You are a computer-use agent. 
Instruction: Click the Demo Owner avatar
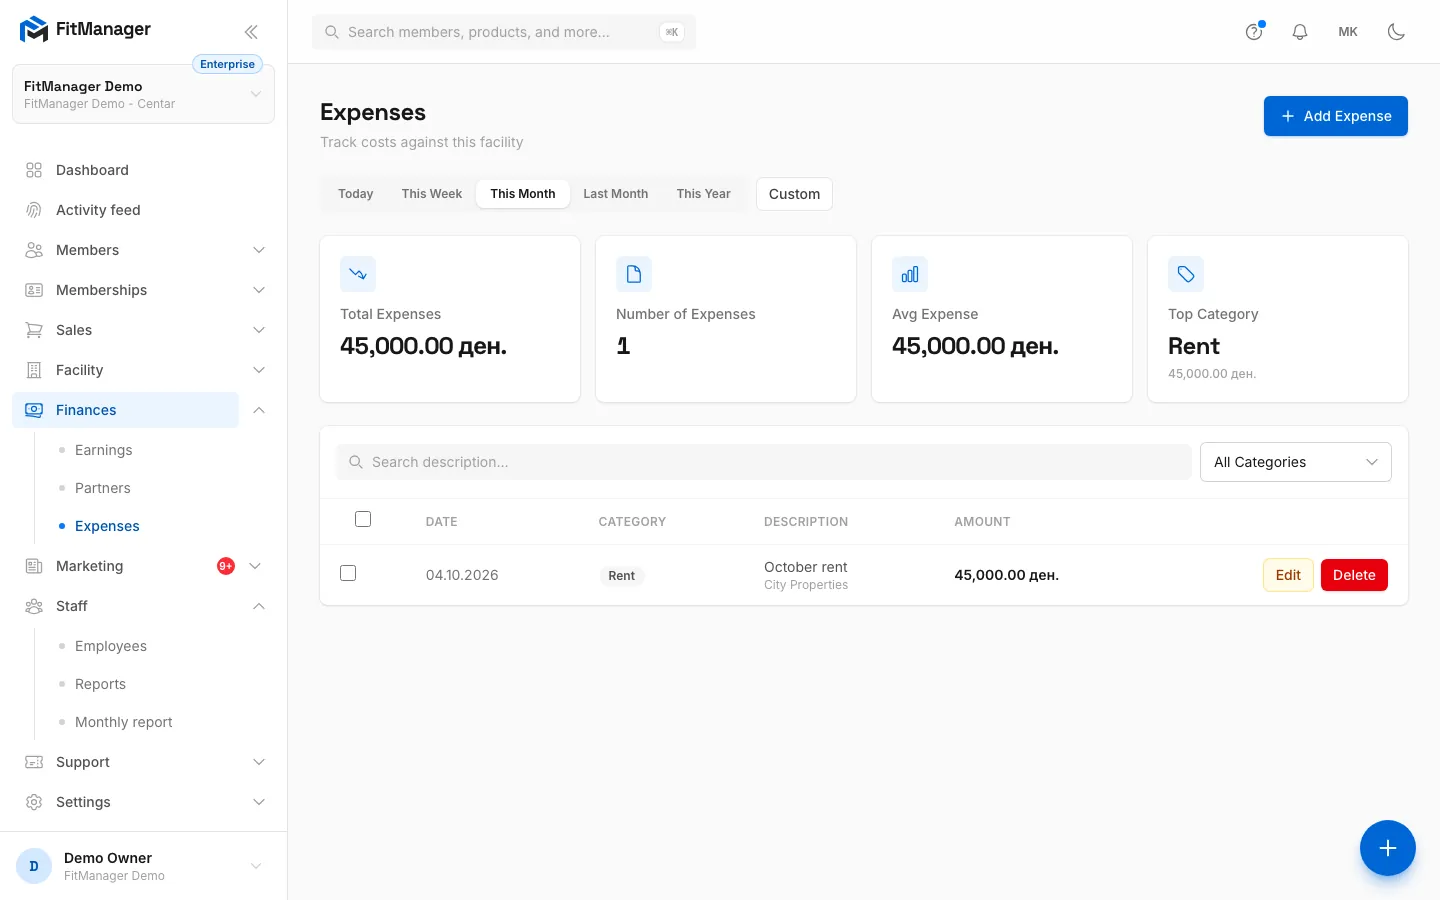tap(34, 866)
